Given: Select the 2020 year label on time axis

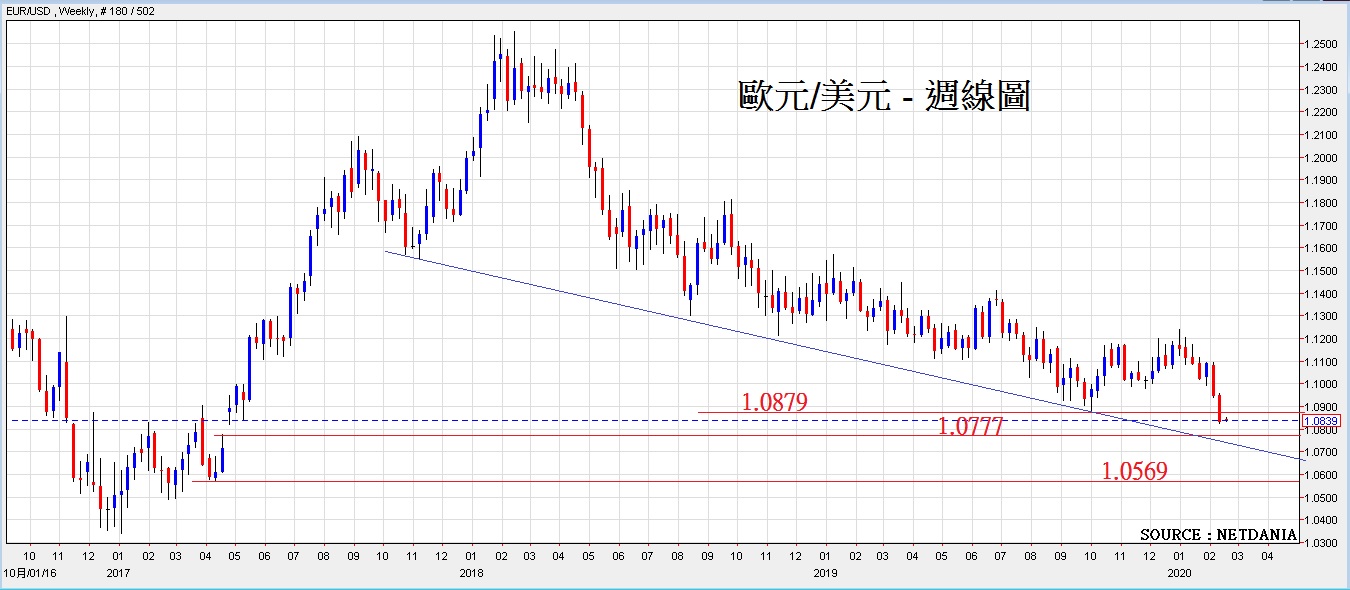Looking at the screenshot, I should [1179, 574].
